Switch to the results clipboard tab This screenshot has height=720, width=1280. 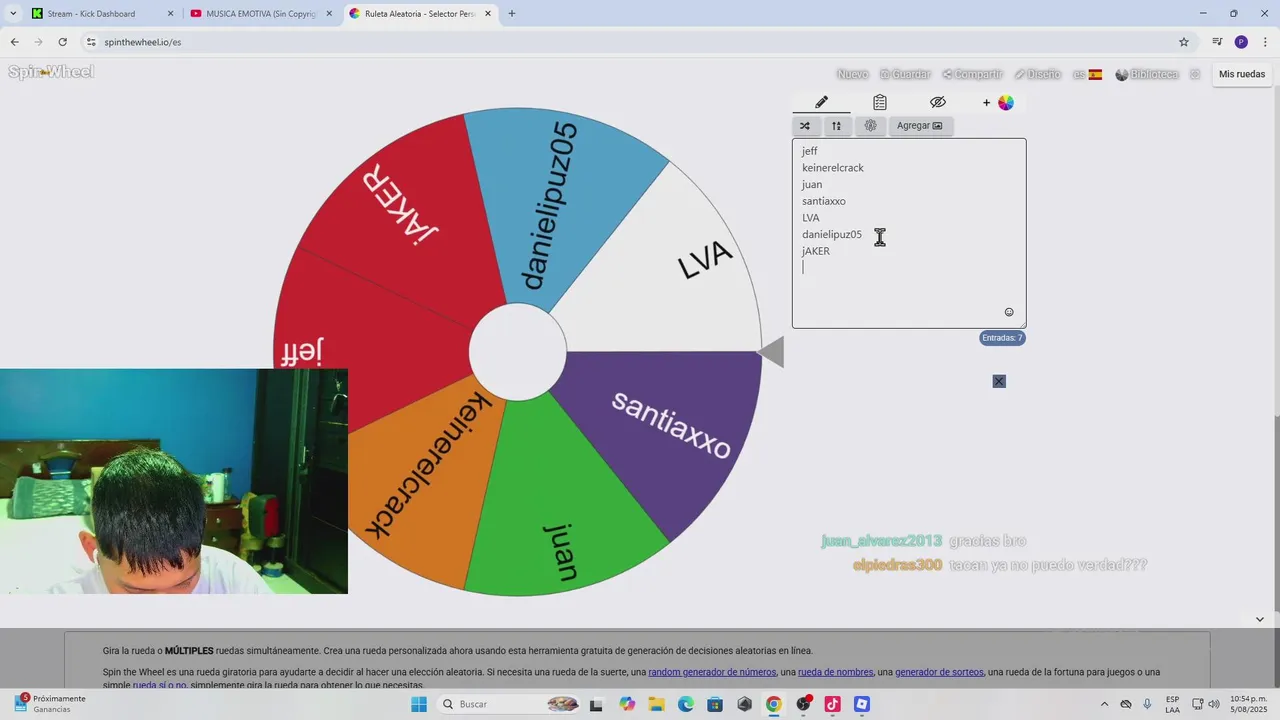coord(879,102)
